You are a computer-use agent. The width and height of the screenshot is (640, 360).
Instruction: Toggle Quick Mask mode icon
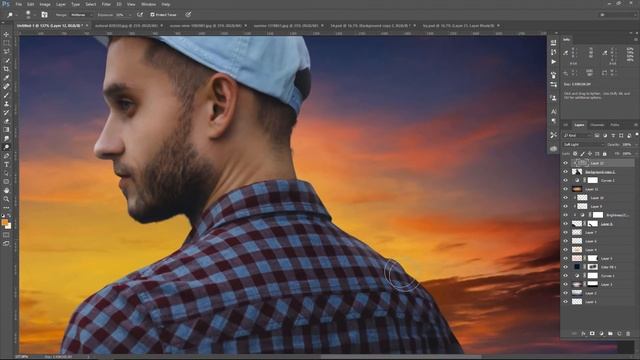(6, 235)
